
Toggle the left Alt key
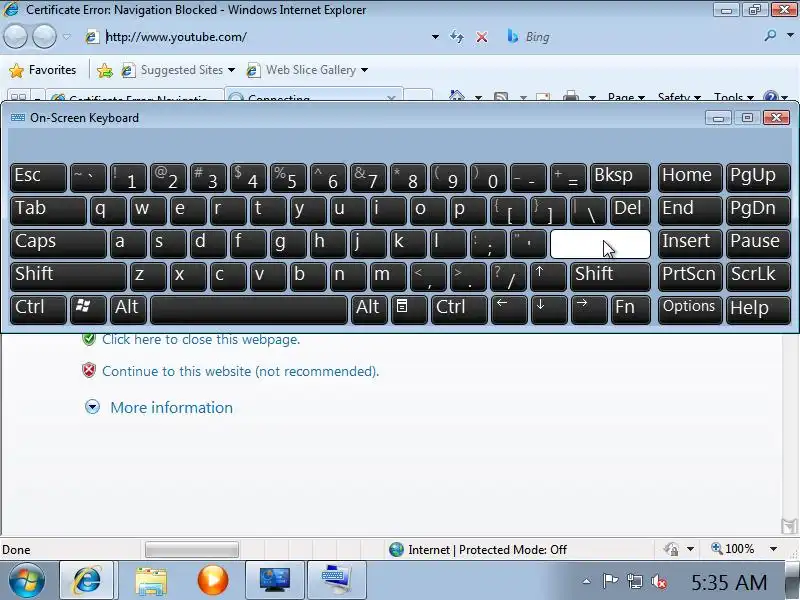pos(128,309)
